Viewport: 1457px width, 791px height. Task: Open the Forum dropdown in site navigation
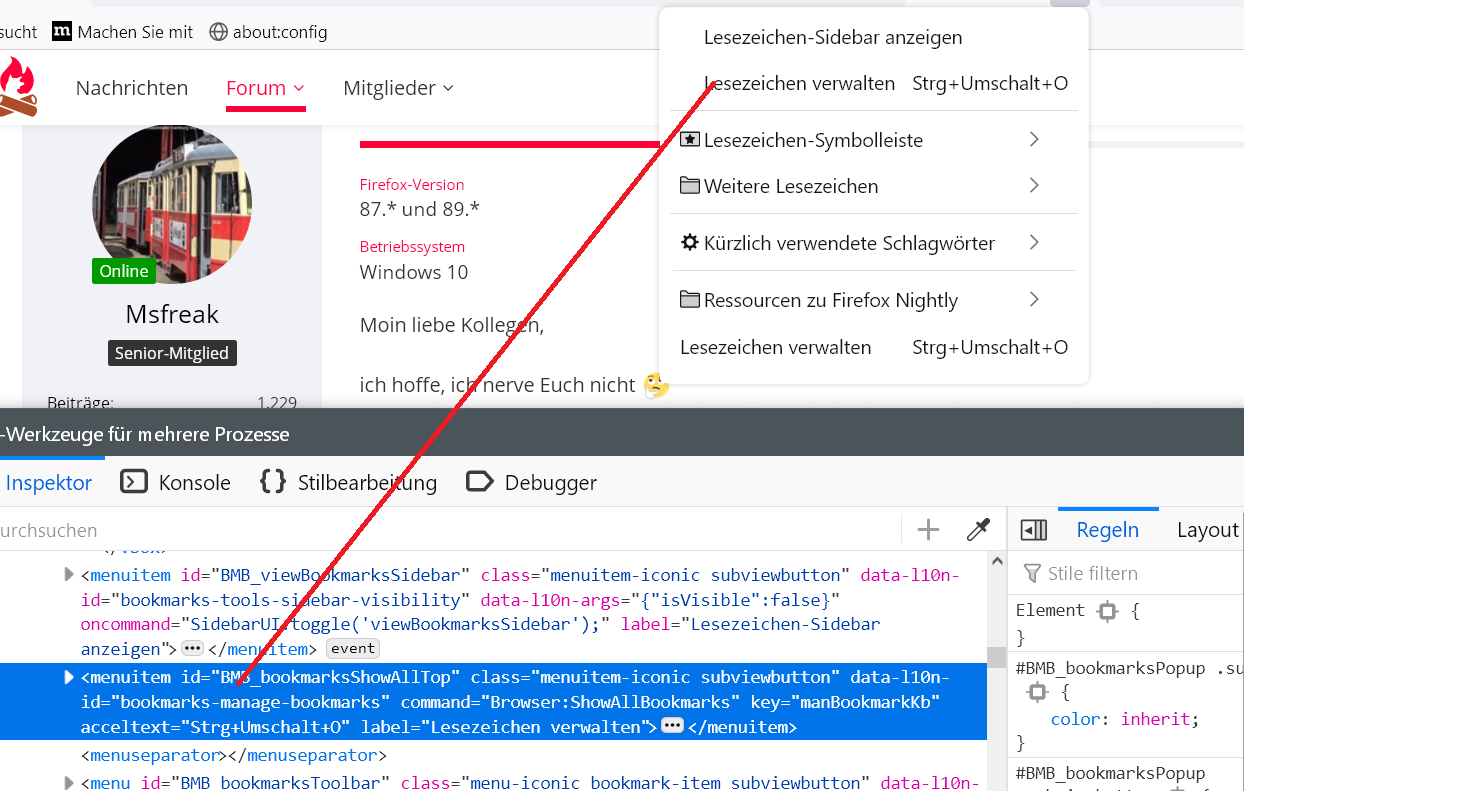(265, 88)
